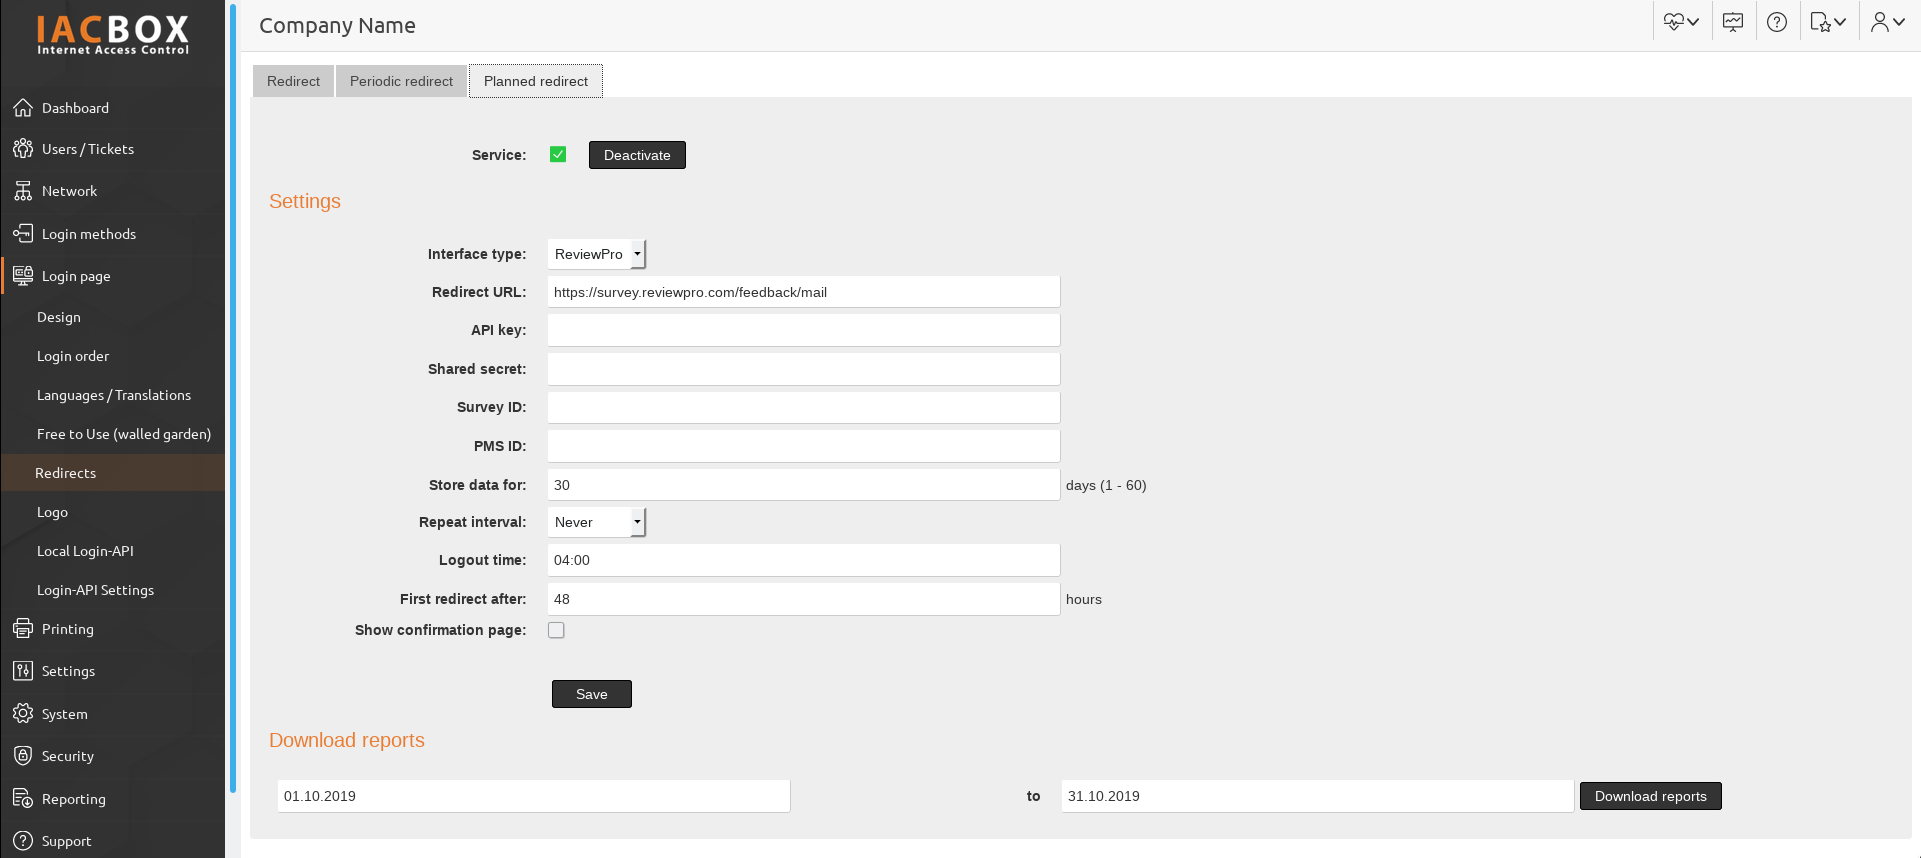
Task: Click the Login page monitor icon
Action: (23, 276)
